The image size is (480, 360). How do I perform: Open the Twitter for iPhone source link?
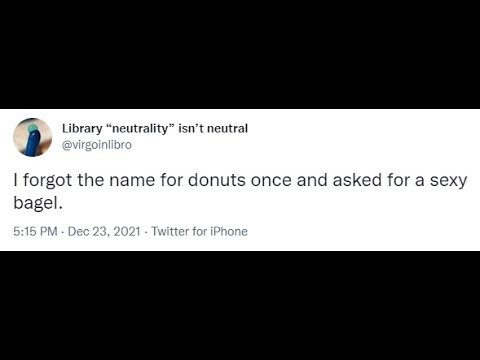(199, 231)
